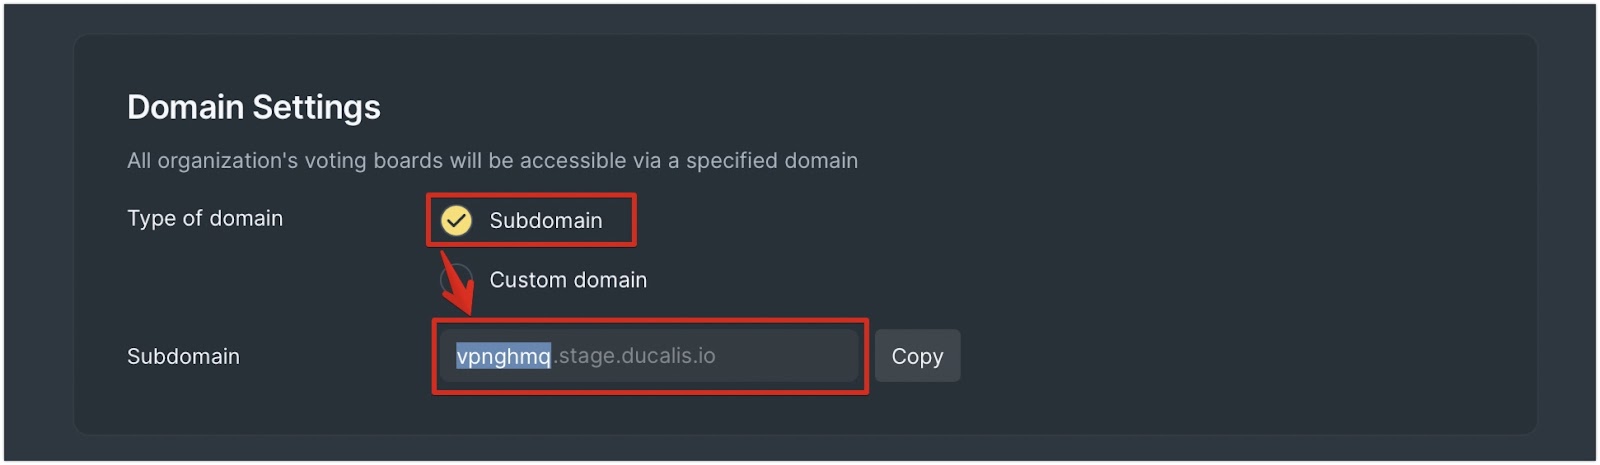The width and height of the screenshot is (1600, 465).
Task: Click the Domain Settings heading
Action: point(254,107)
